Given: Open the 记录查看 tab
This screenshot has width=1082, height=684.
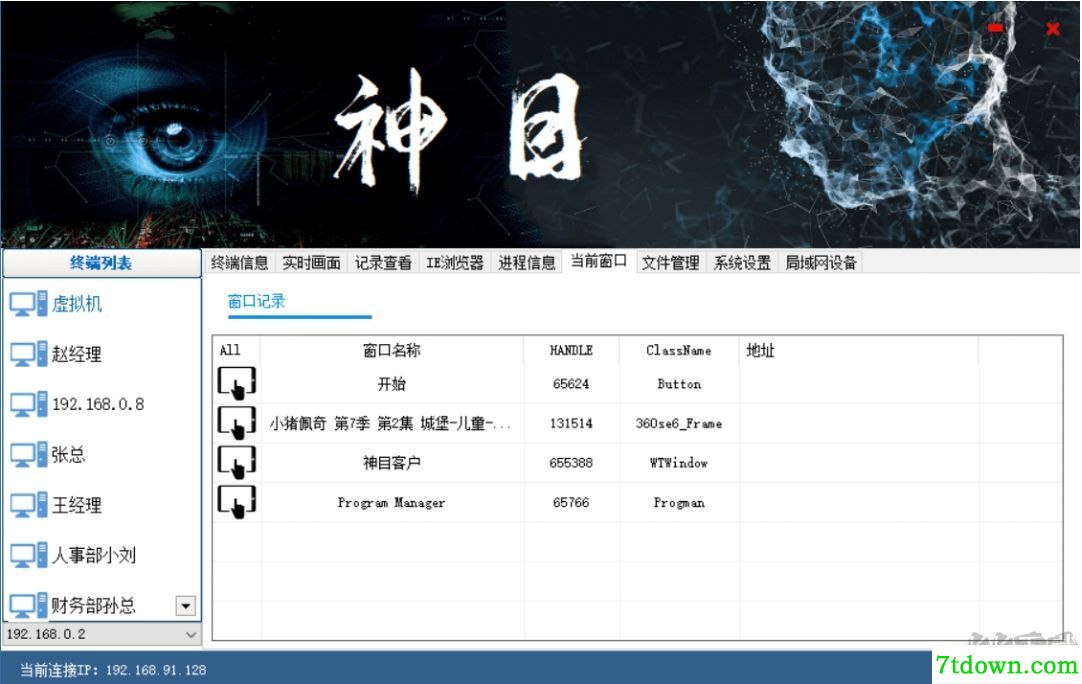Looking at the screenshot, I should pos(383,262).
